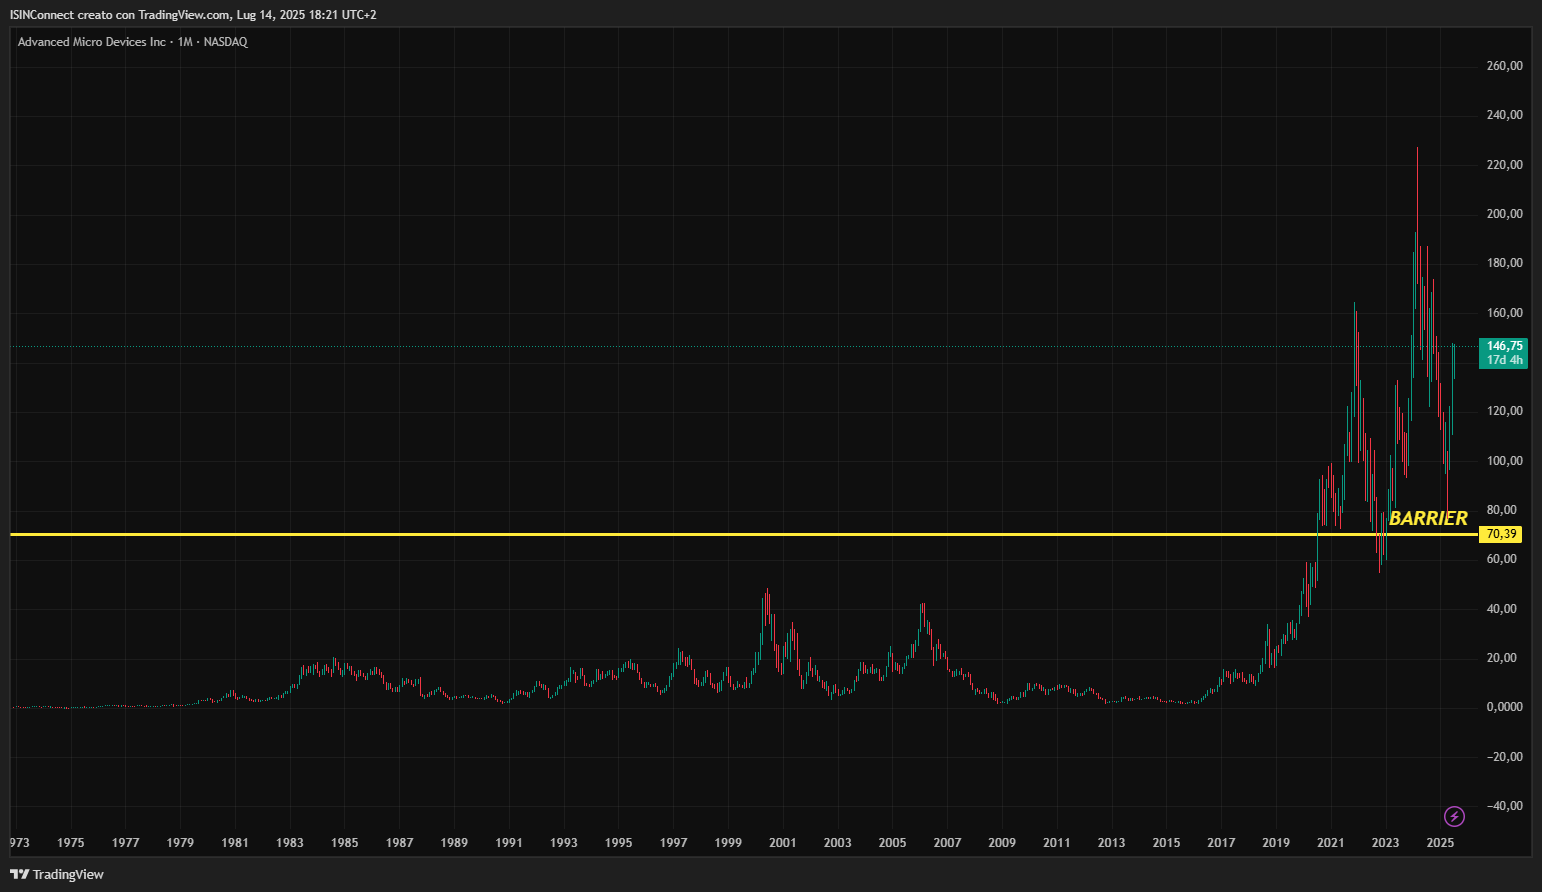Click the 2017 year on time axis
1542x892 pixels.
click(1221, 843)
